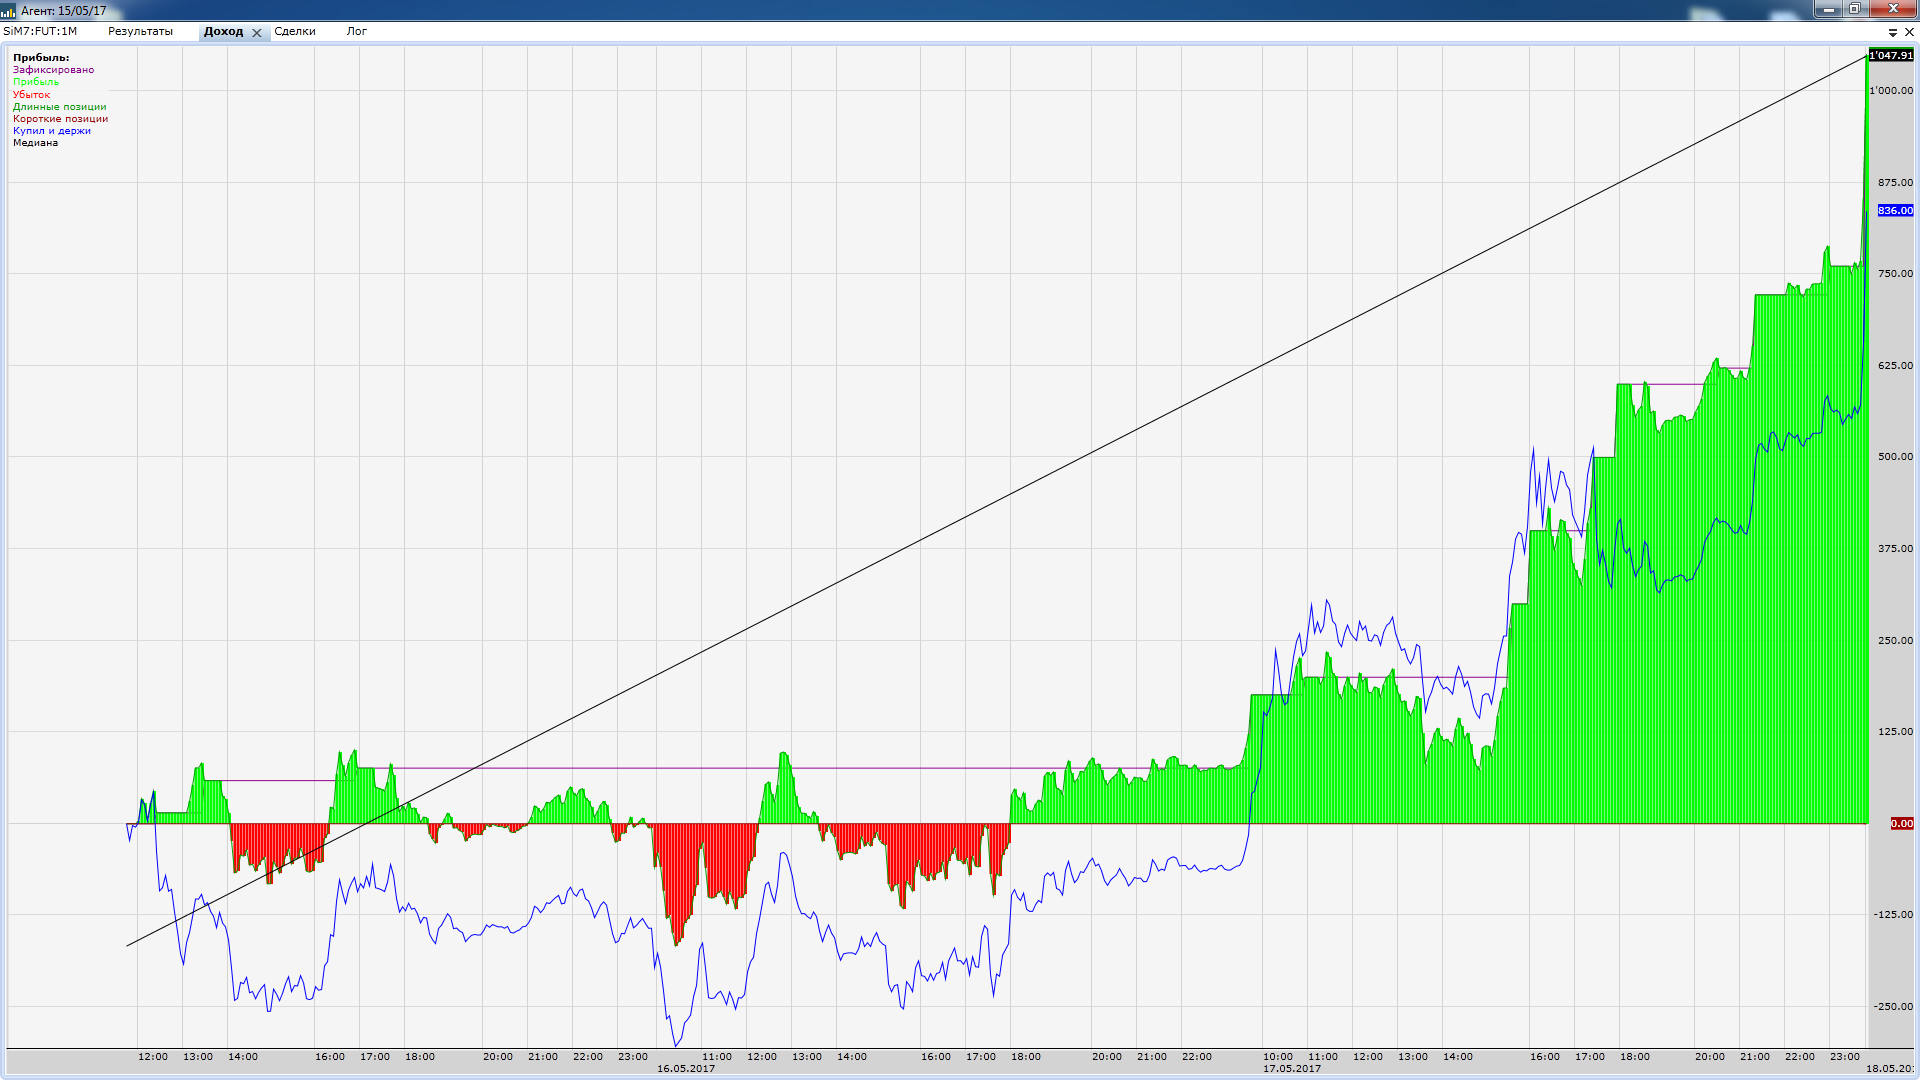Open the Результаты tab

(x=140, y=32)
